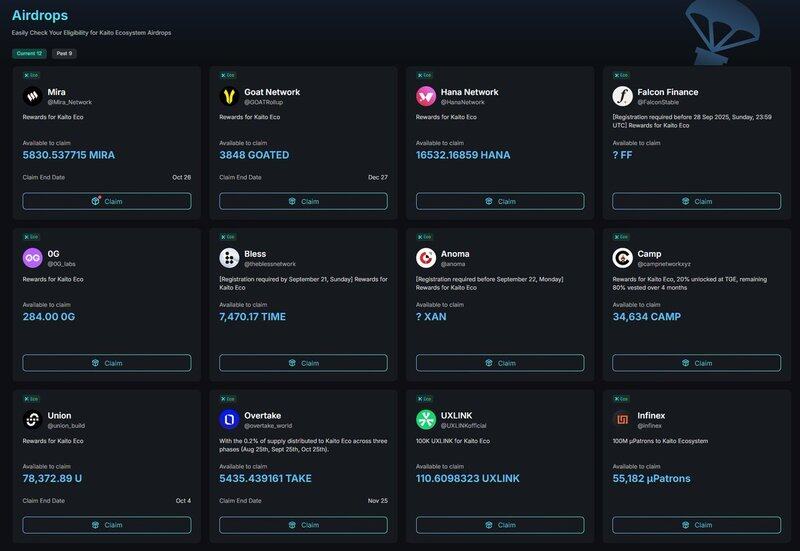
Task: Open the @infinex handle link
Action: pos(649,425)
